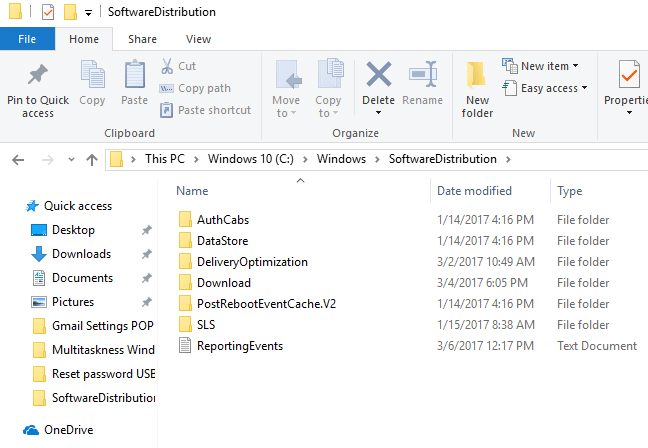The height and width of the screenshot is (448, 648).
Task: Open the Easy access dropdown
Action: (545, 88)
